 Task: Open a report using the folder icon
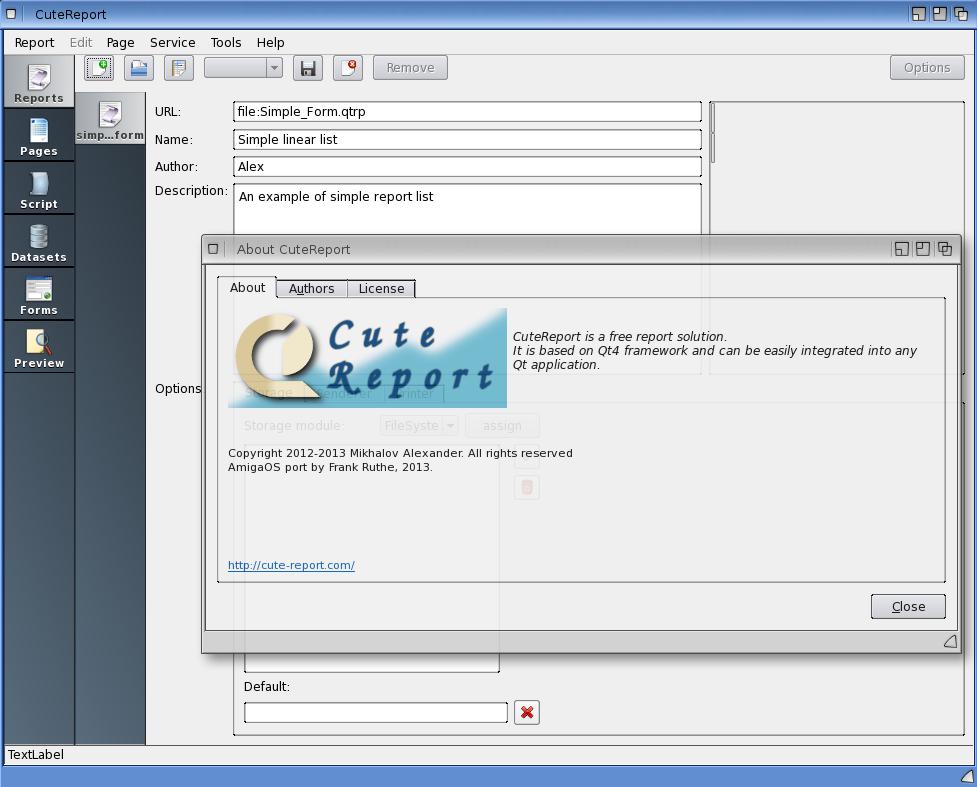click(x=139, y=68)
